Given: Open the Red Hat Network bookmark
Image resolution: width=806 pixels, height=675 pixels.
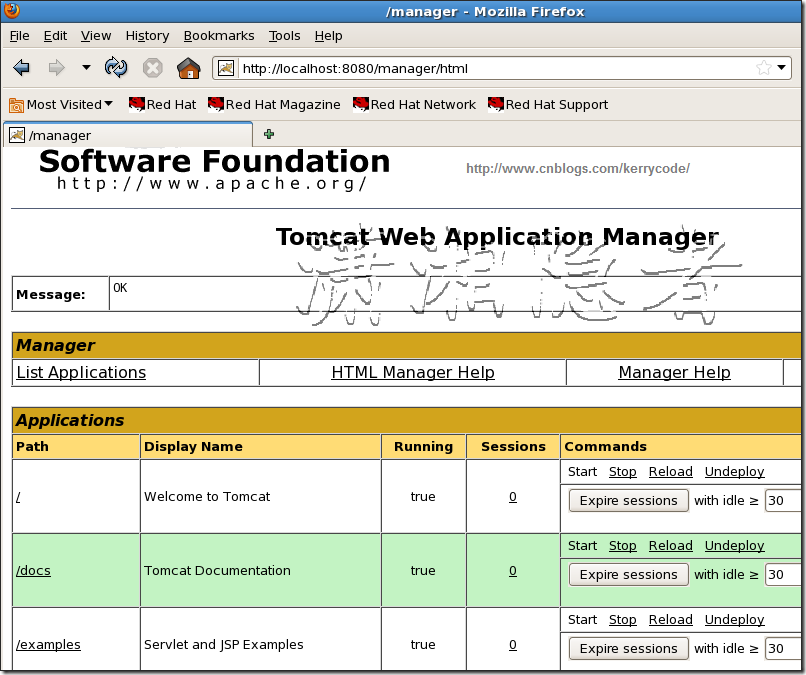Looking at the screenshot, I should pos(414,104).
